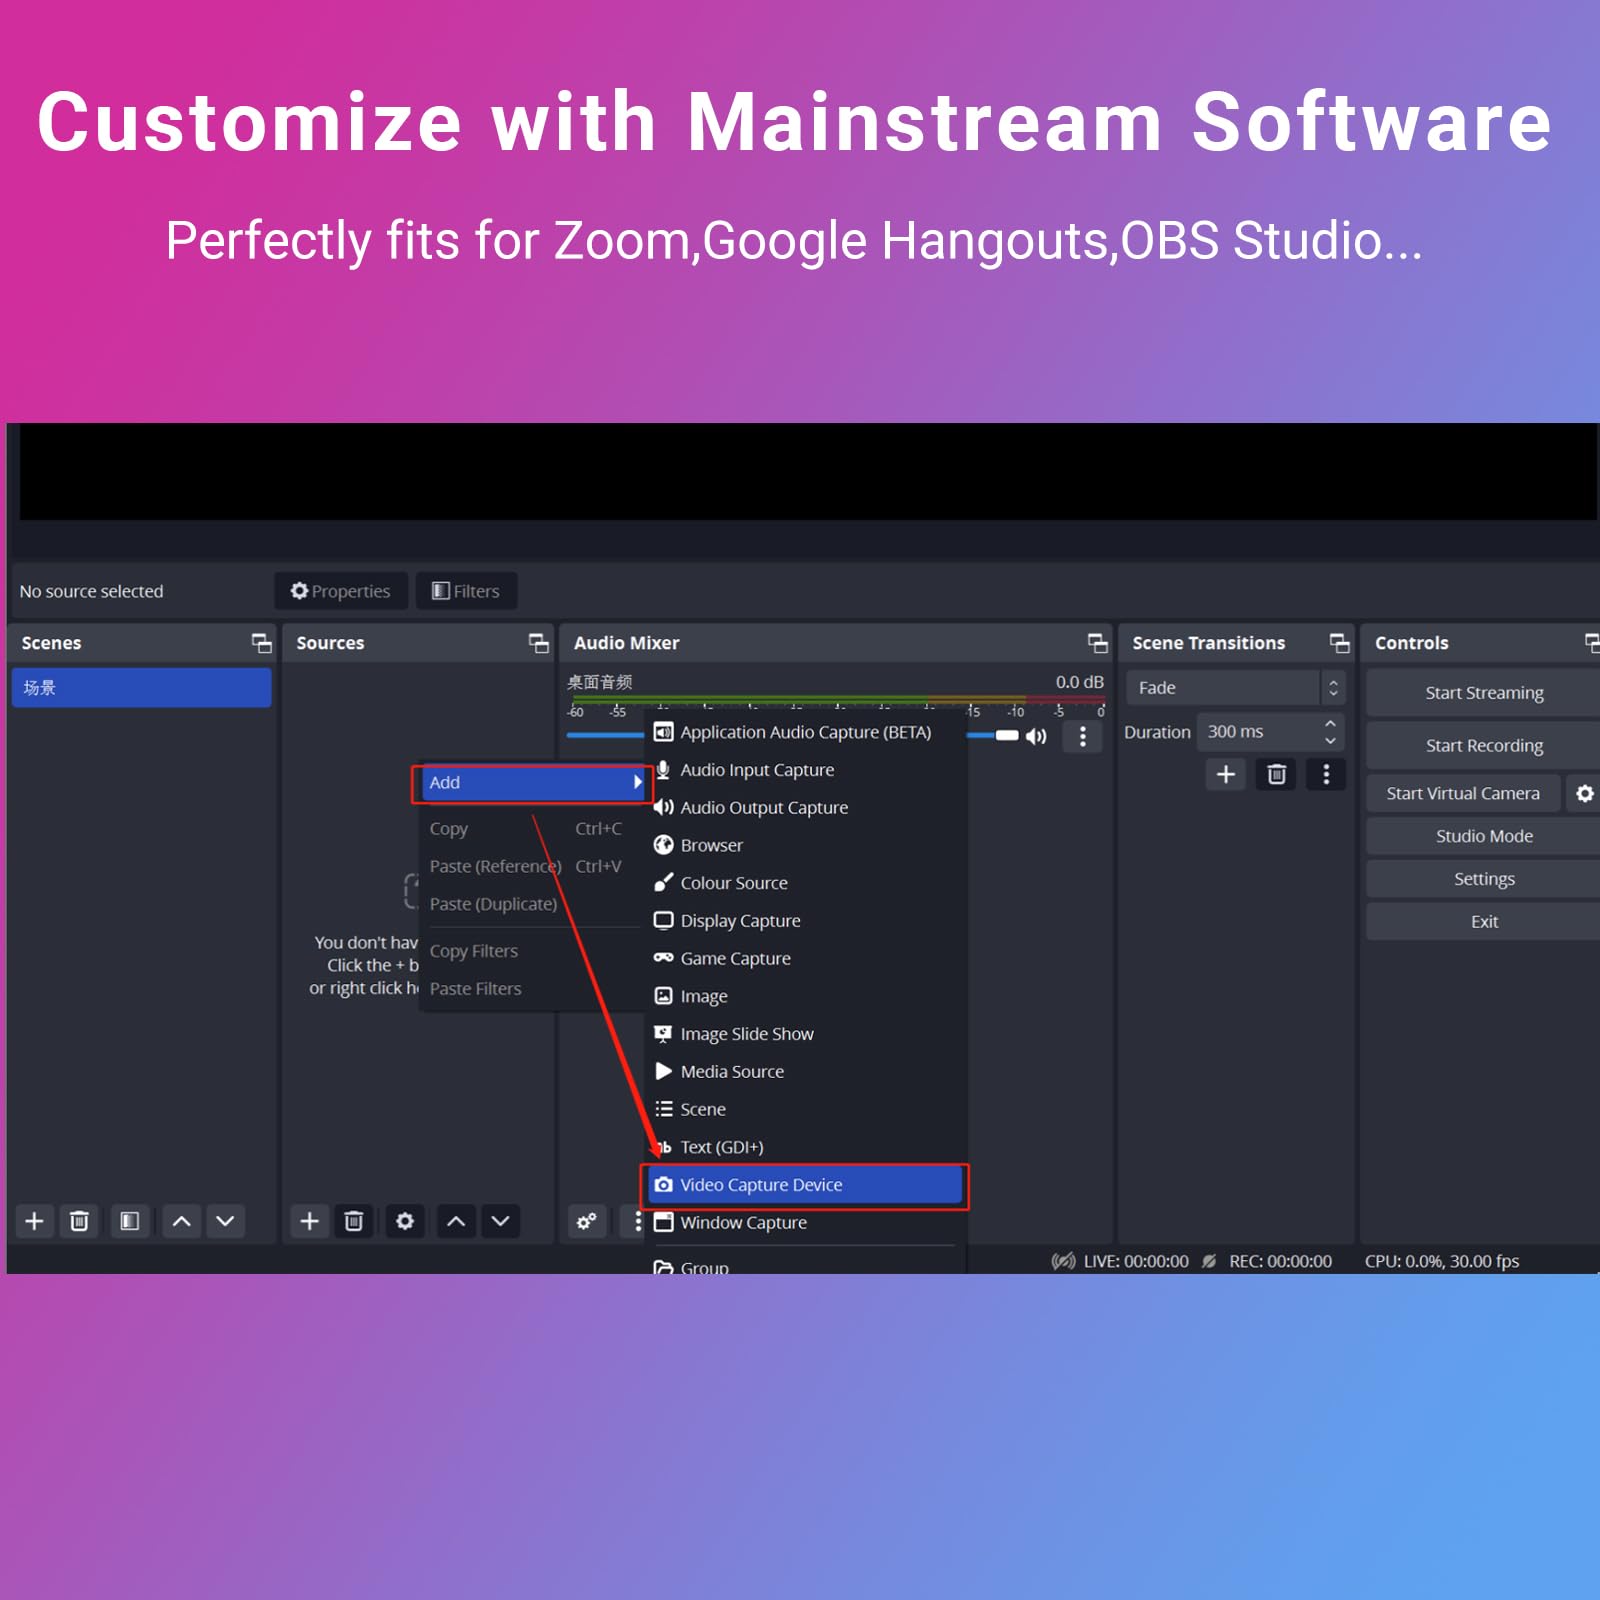Add a new source with plus button

[310, 1221]
